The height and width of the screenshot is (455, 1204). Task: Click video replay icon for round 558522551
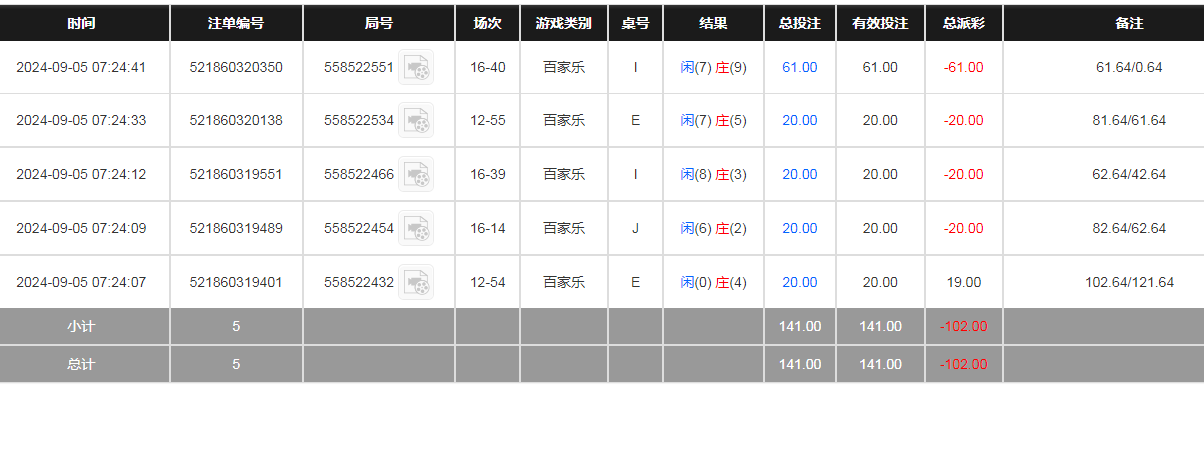pos(416,67)
